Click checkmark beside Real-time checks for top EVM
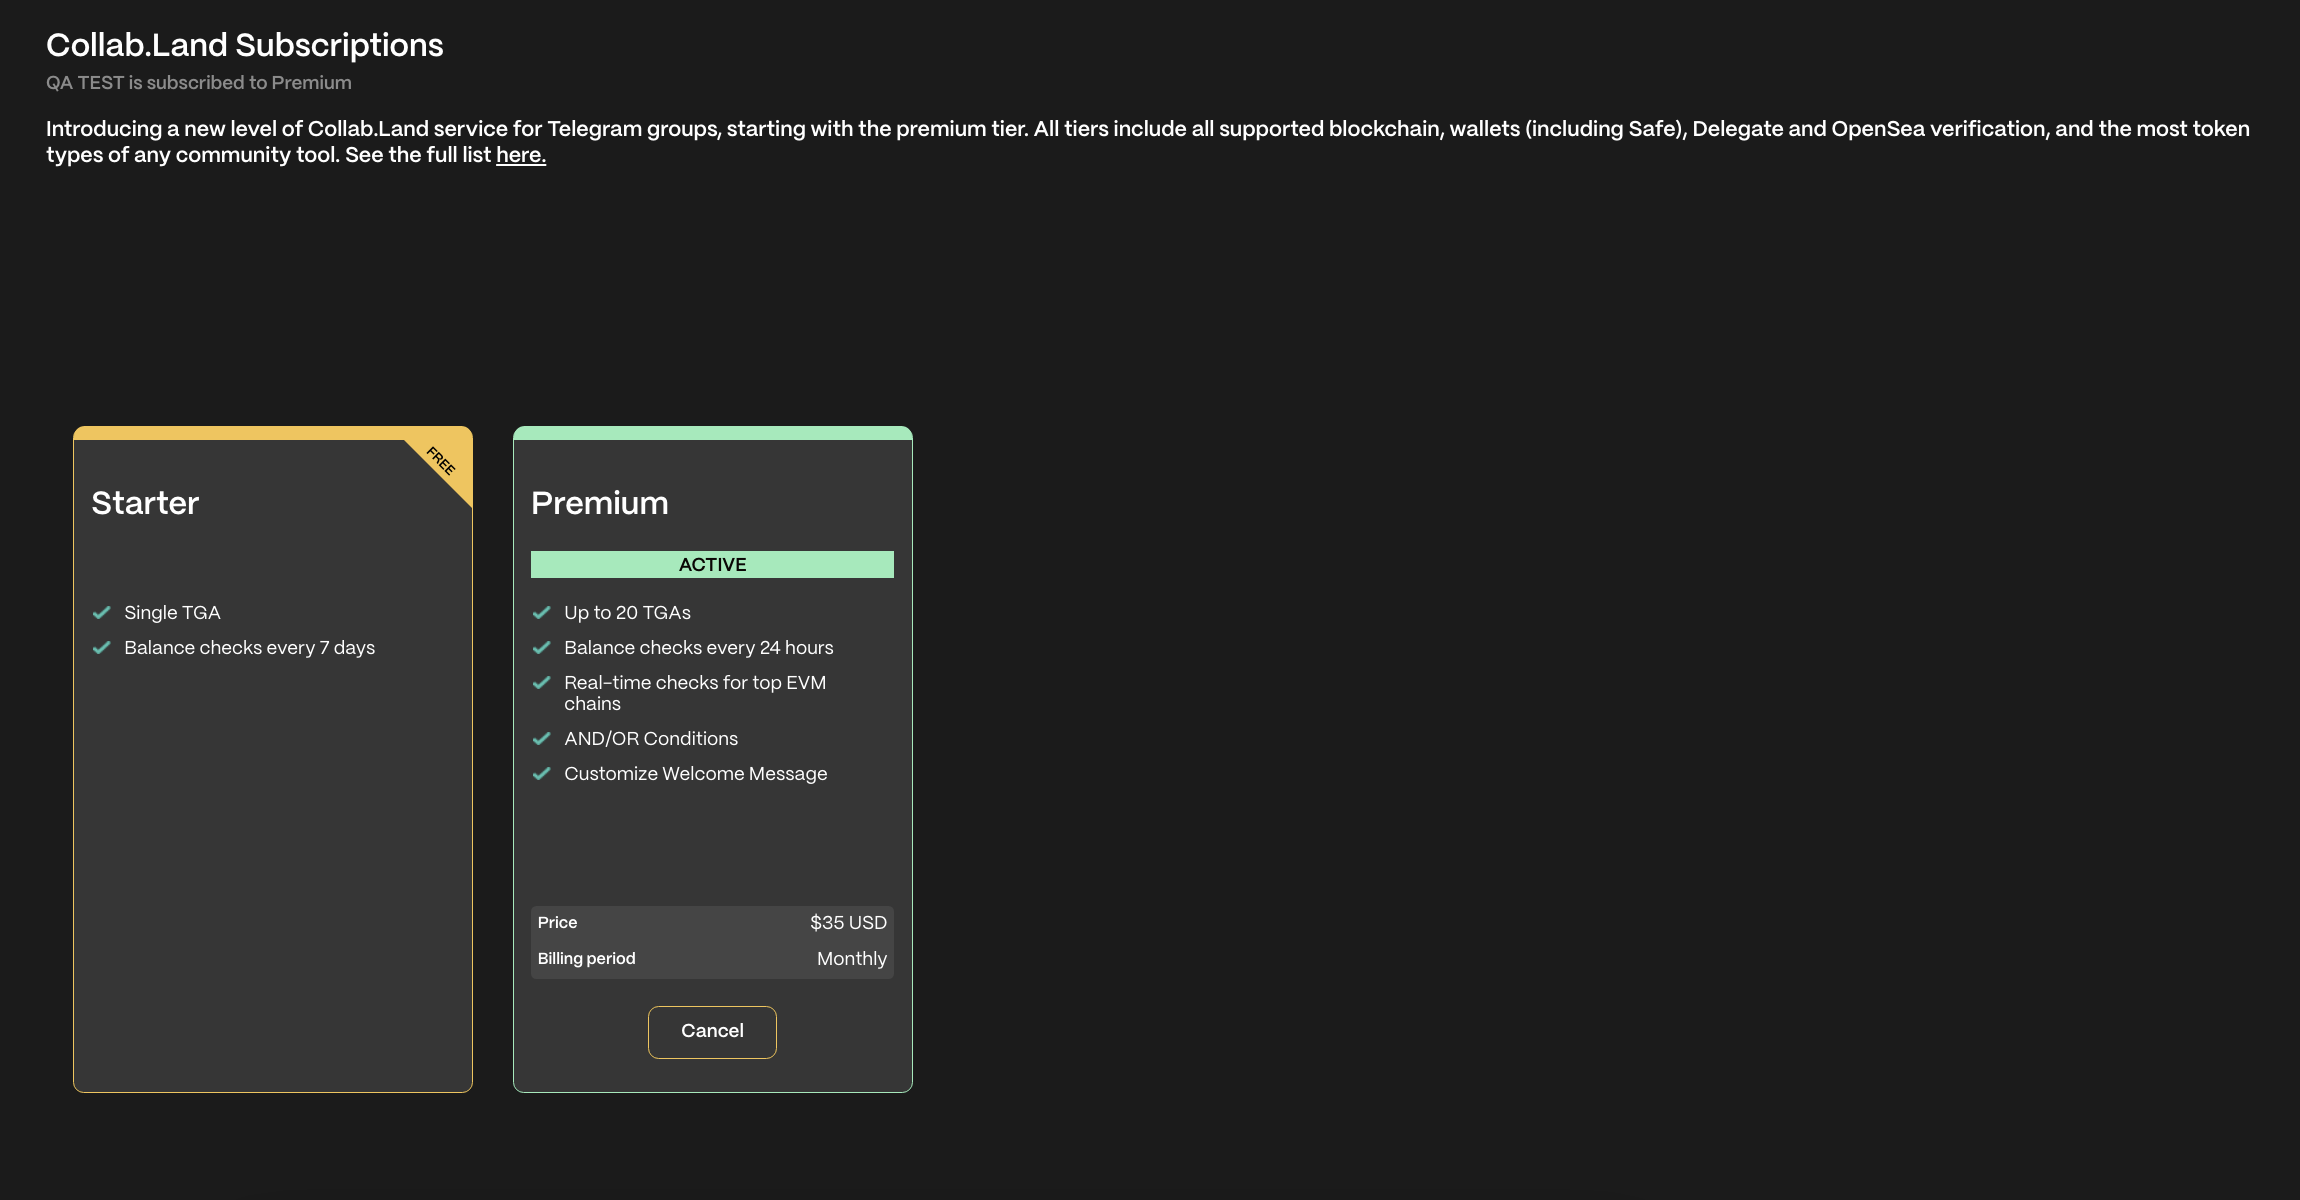 click(x=541, y=682)
